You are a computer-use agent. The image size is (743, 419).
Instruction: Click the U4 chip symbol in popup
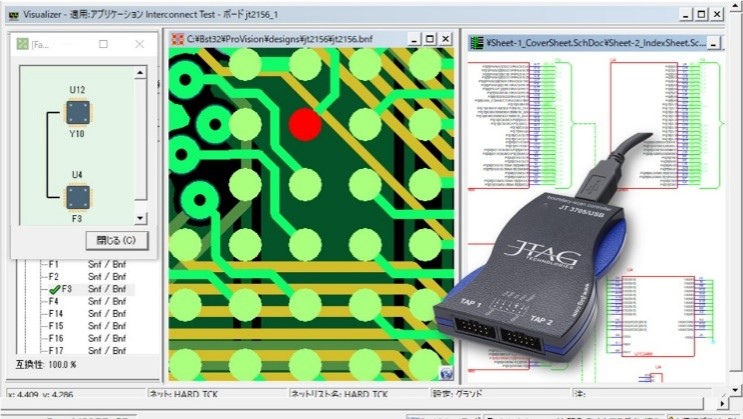78,196
